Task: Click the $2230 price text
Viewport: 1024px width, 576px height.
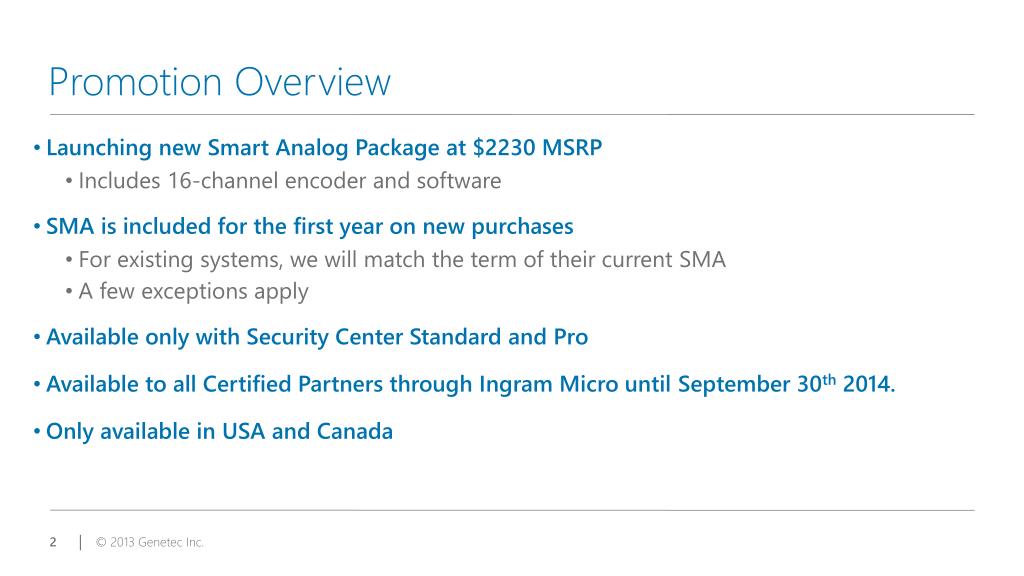Action: tap(504, 148)
